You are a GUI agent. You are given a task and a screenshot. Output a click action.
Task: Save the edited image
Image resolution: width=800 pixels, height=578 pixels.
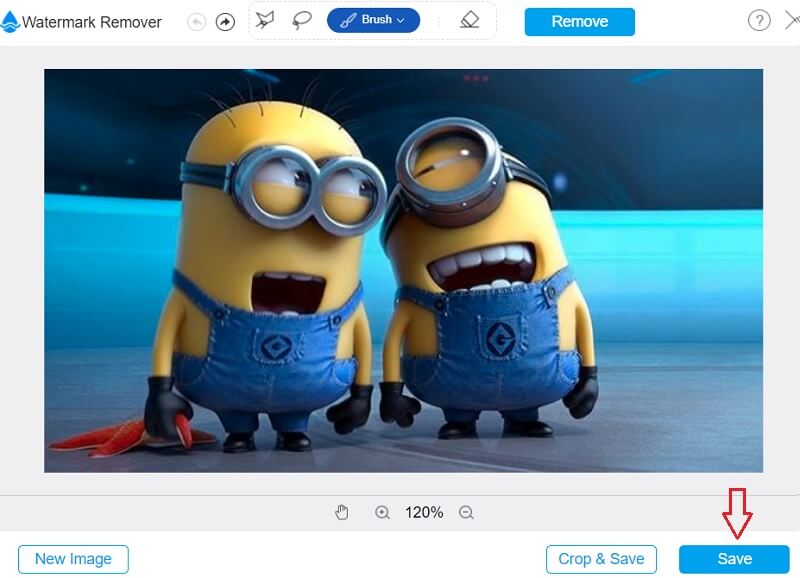[734, 559]
